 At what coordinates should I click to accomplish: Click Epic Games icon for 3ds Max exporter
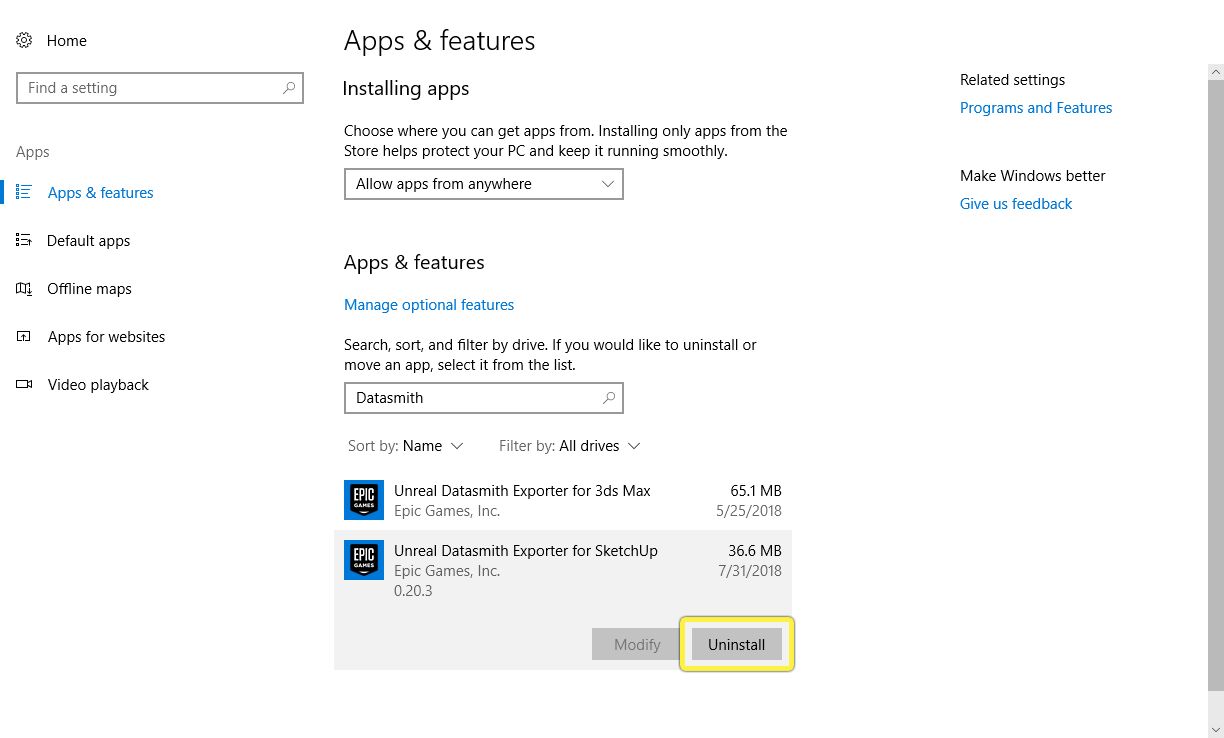point(364,500)
